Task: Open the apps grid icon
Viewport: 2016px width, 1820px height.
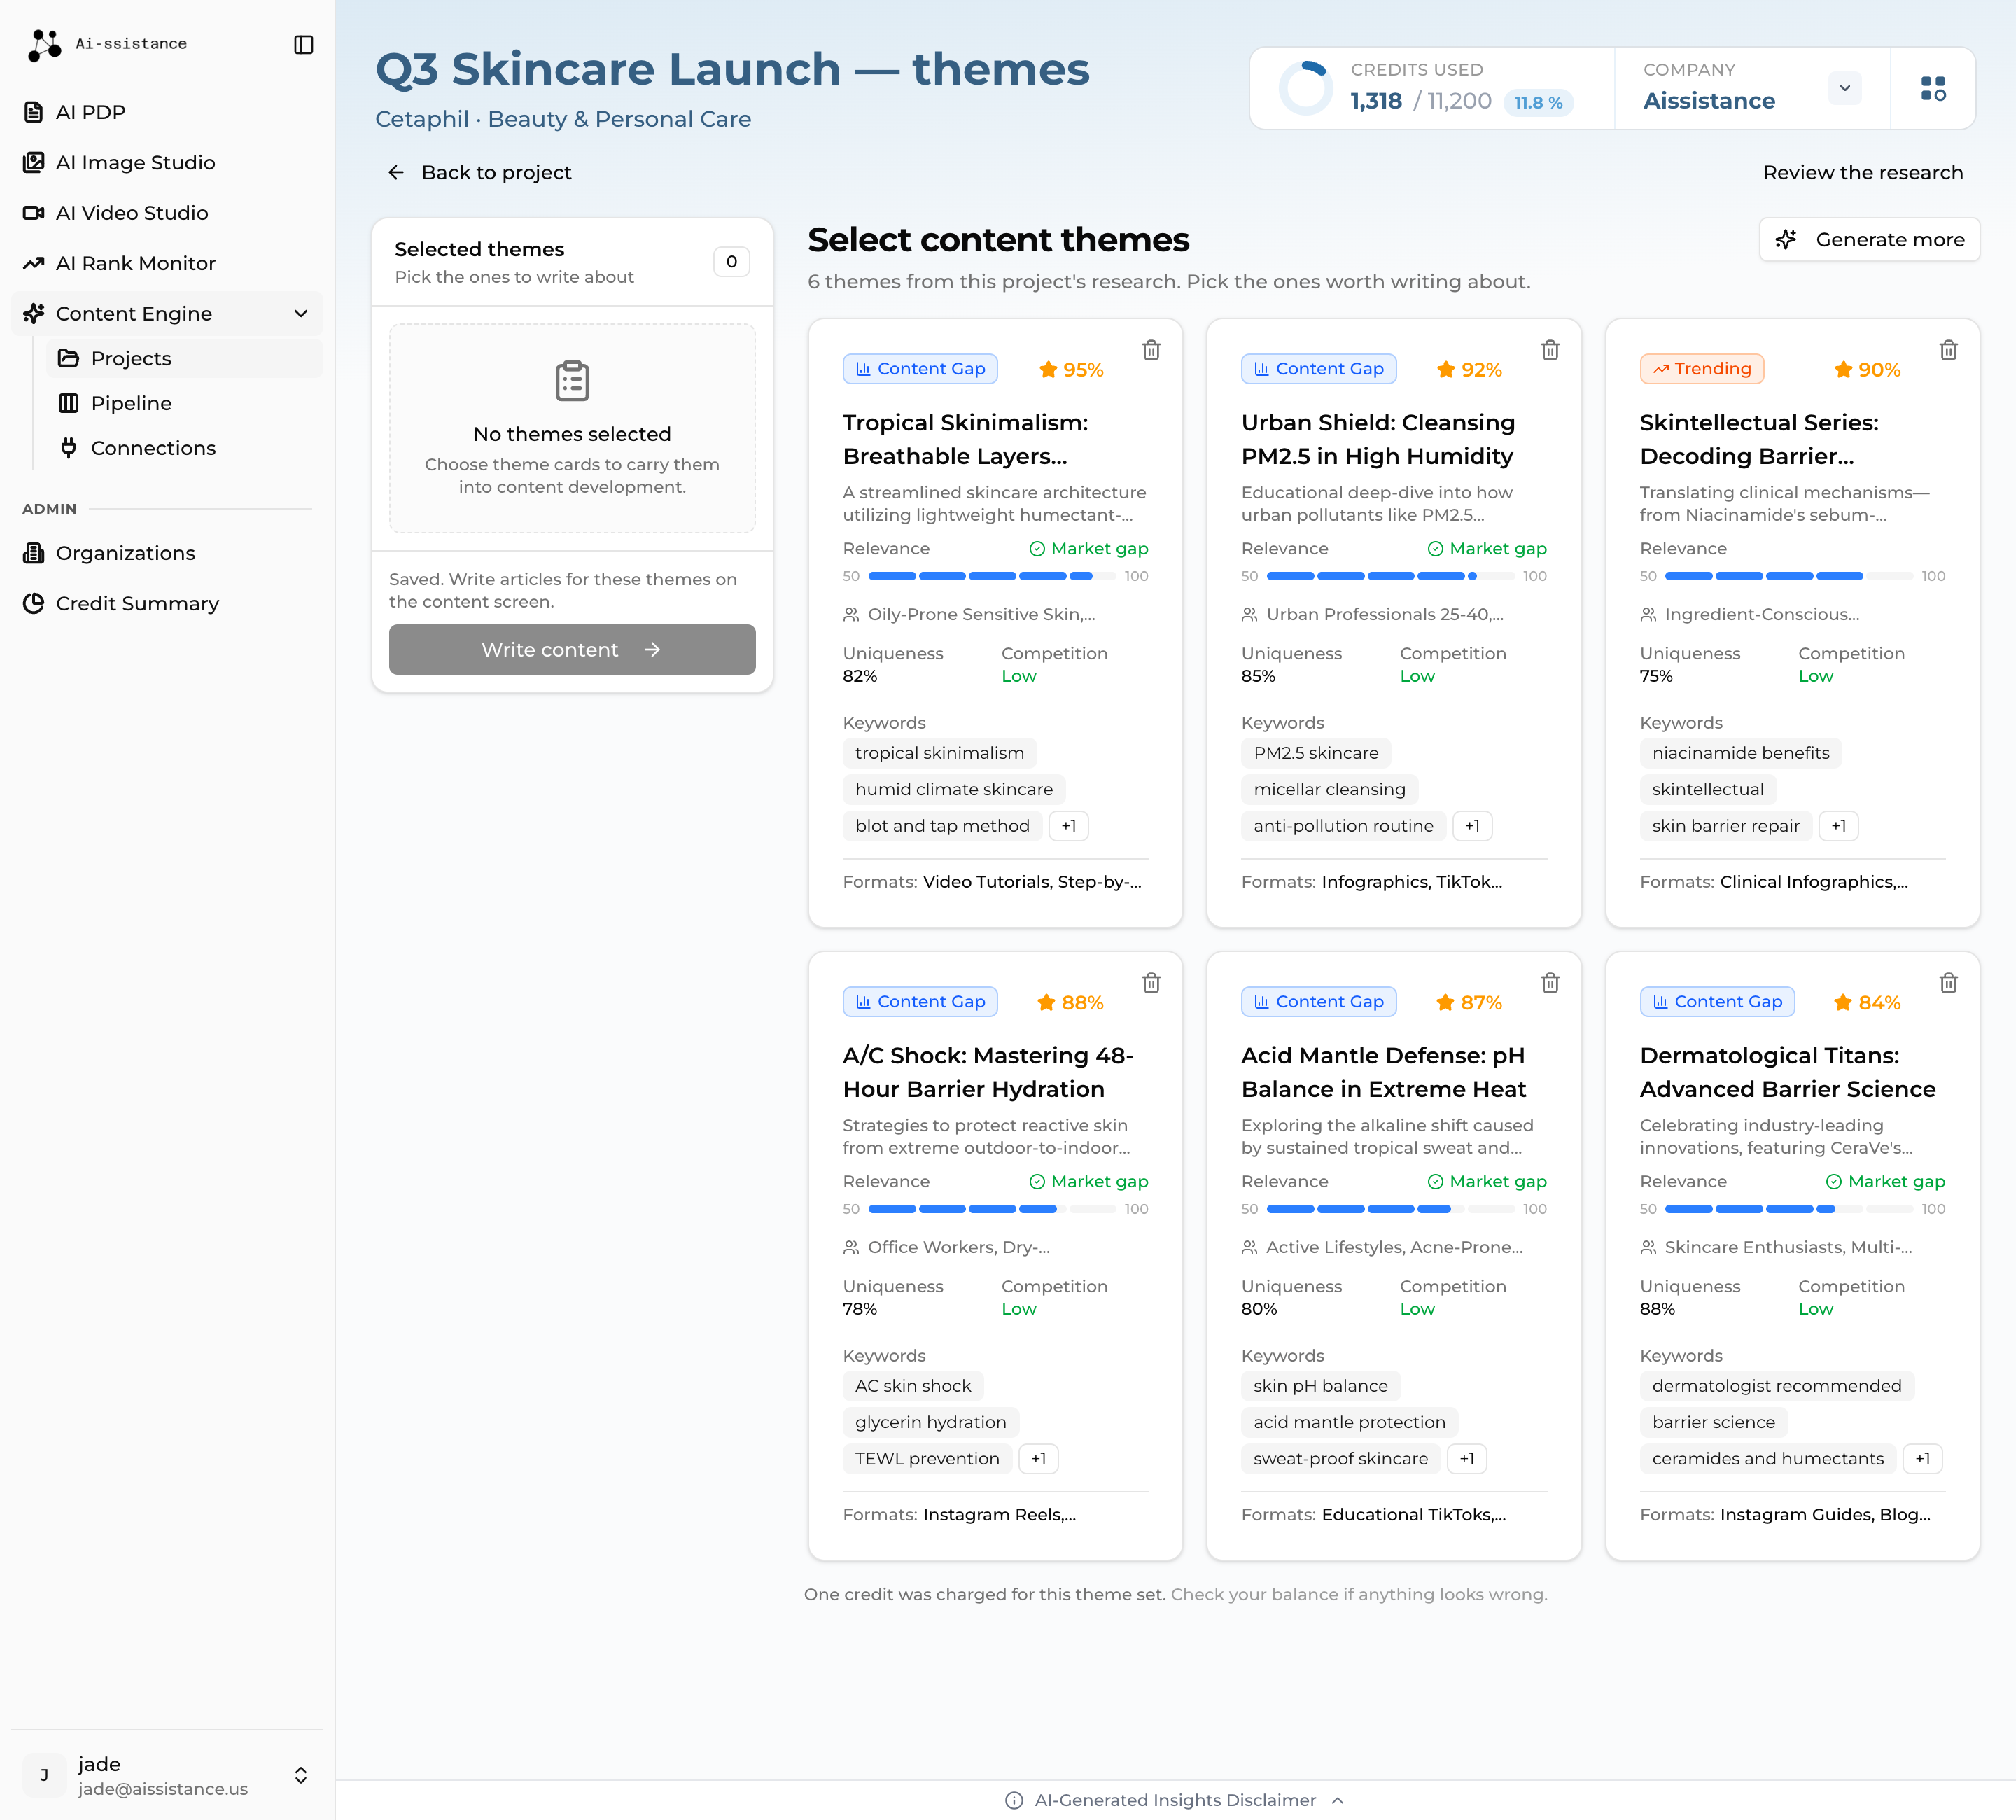Action: [x=1933, y=88]
